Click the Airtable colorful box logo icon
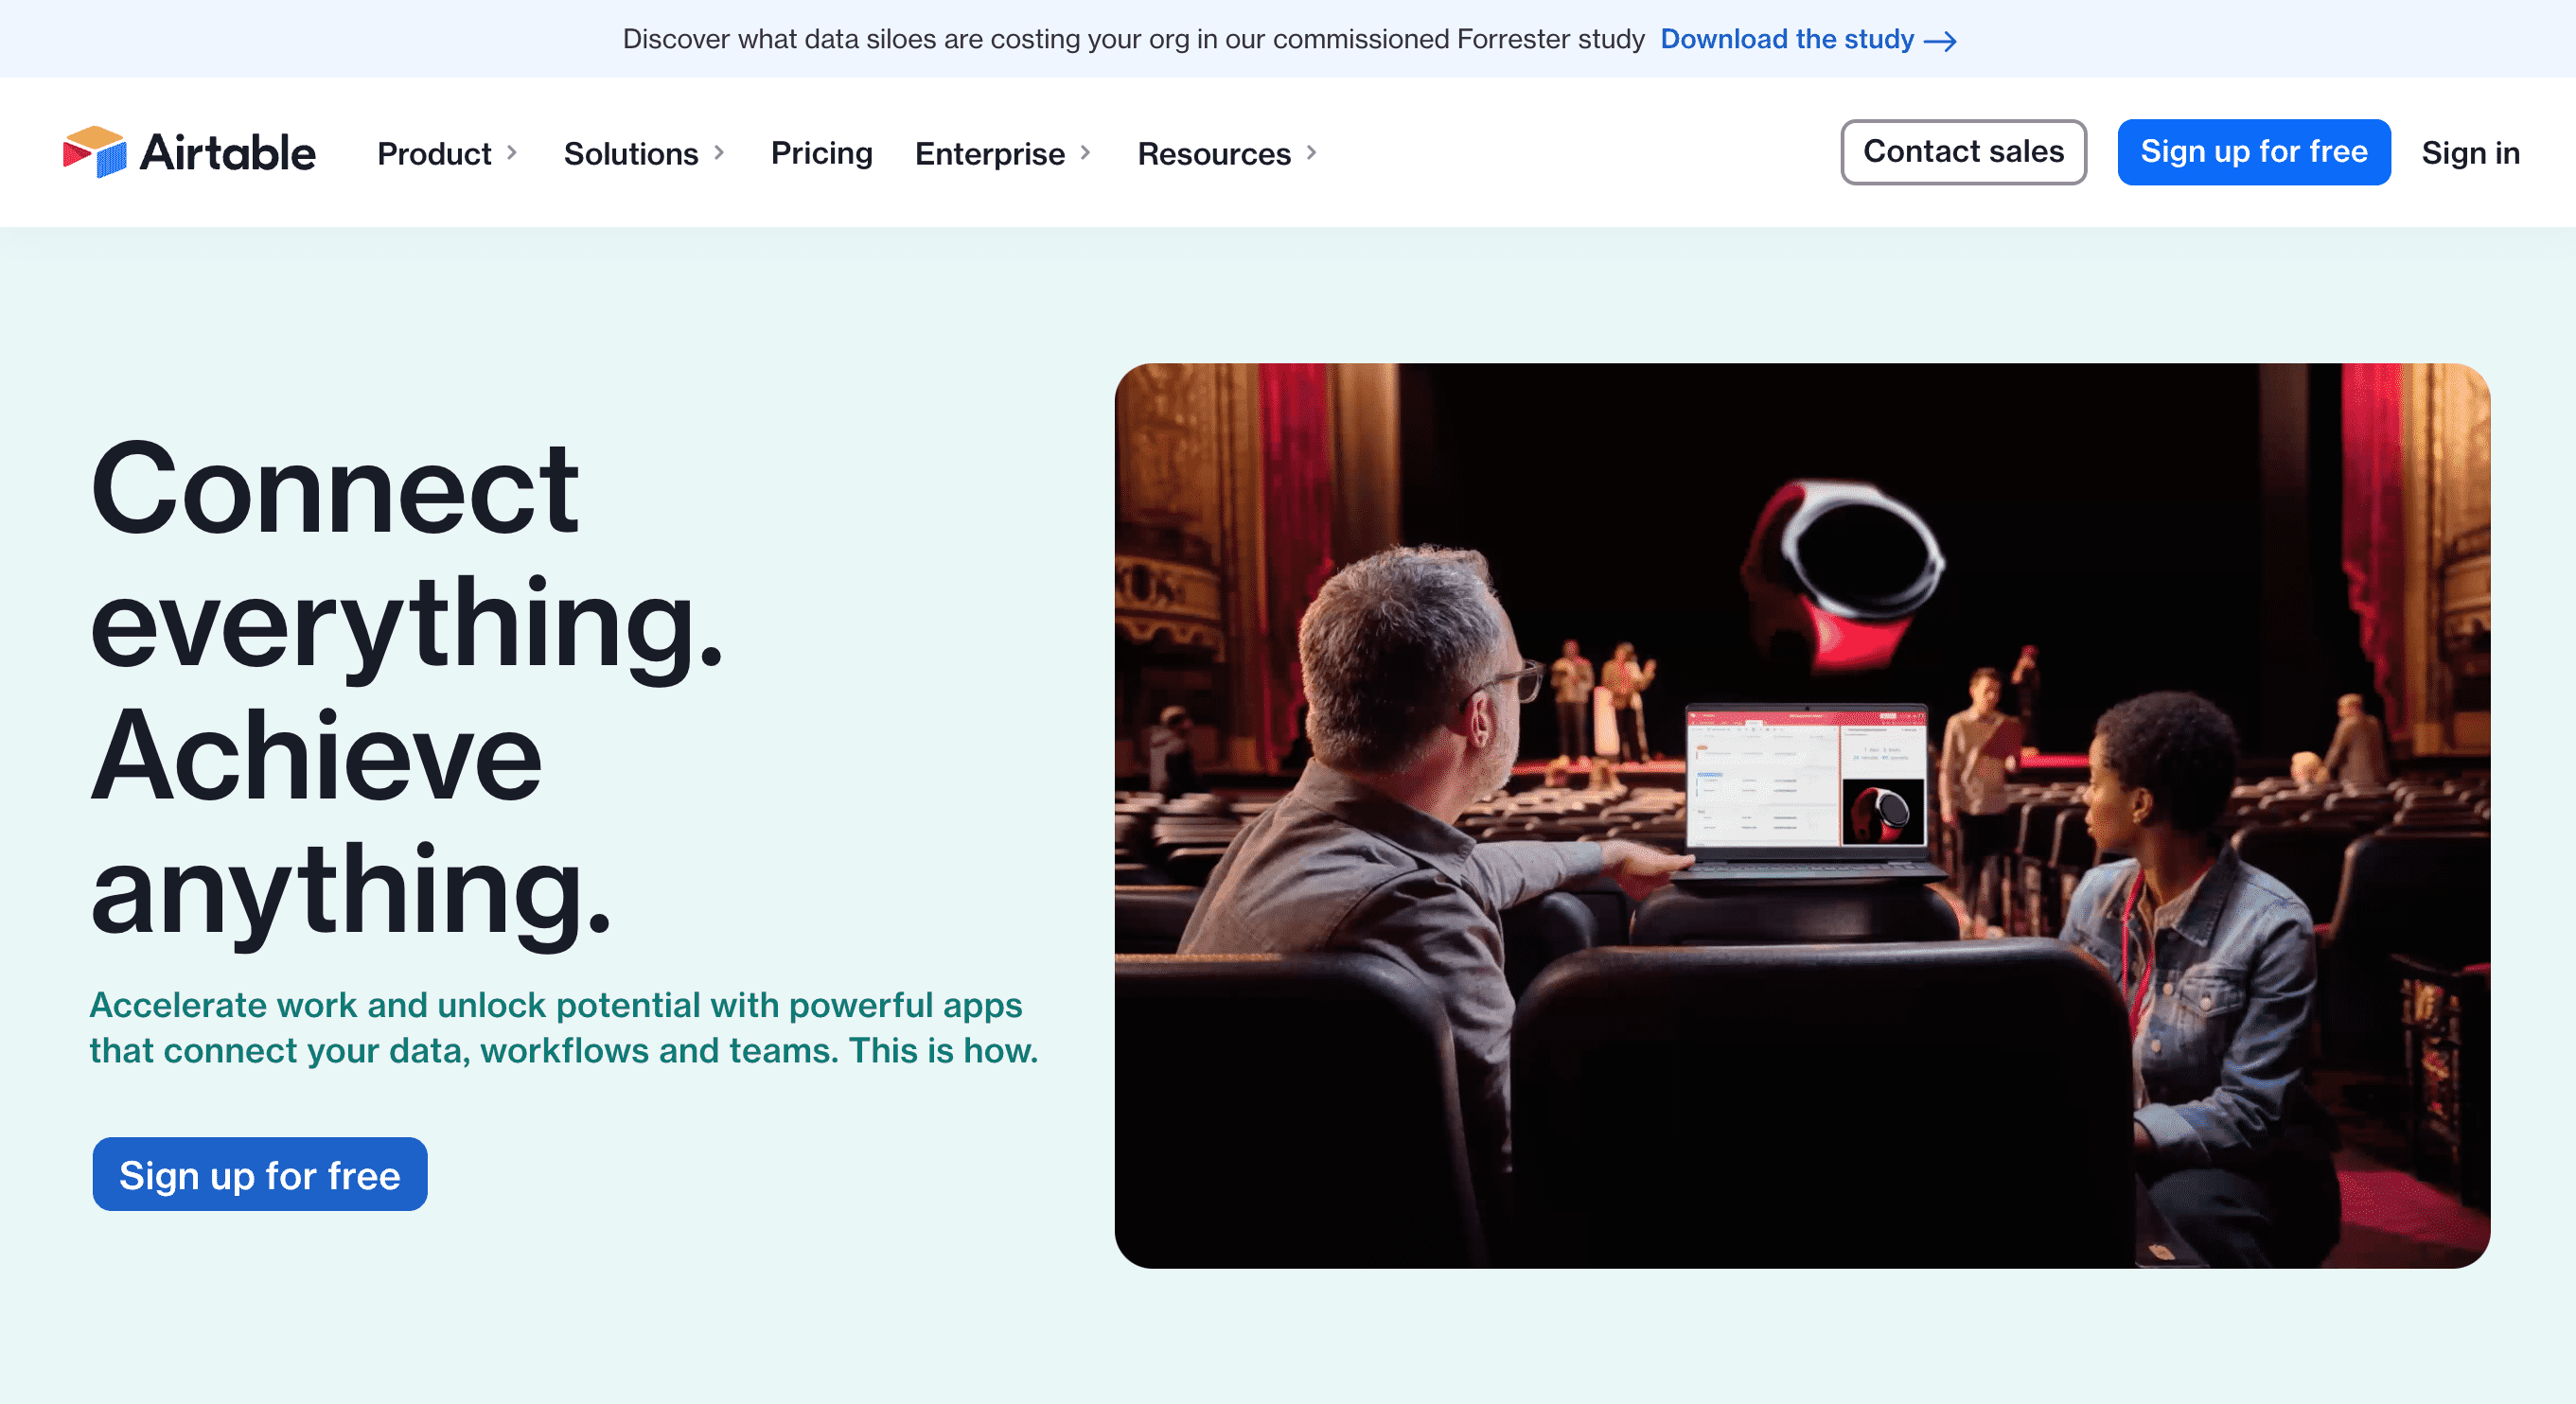 pos(94,152)
